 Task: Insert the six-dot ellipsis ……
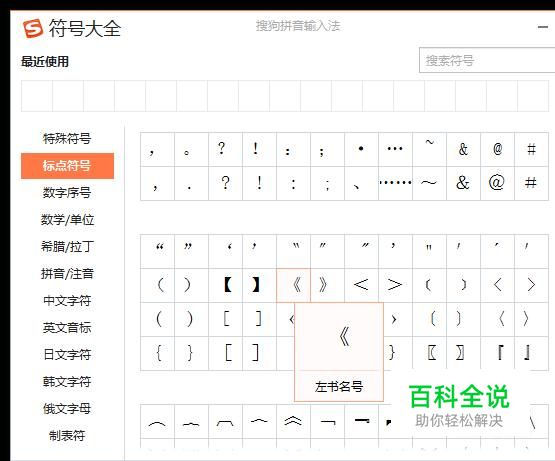coord(395,183)
